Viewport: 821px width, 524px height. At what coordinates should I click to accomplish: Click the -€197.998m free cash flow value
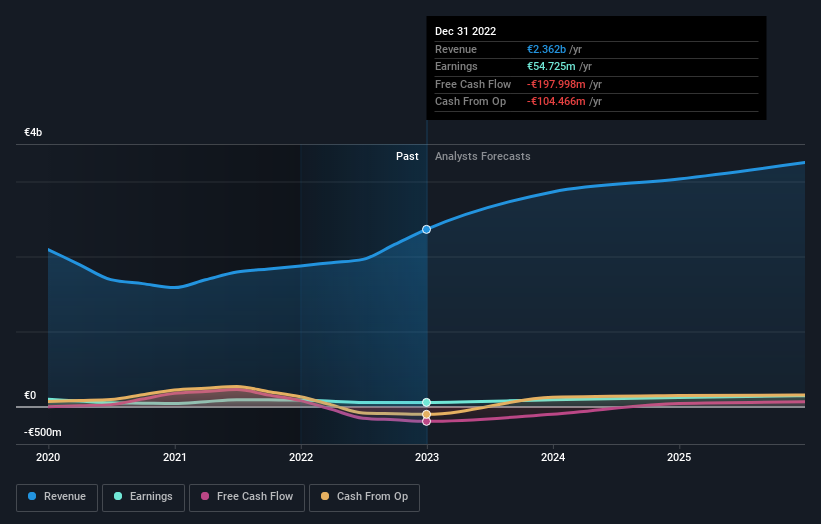(556, 84)
